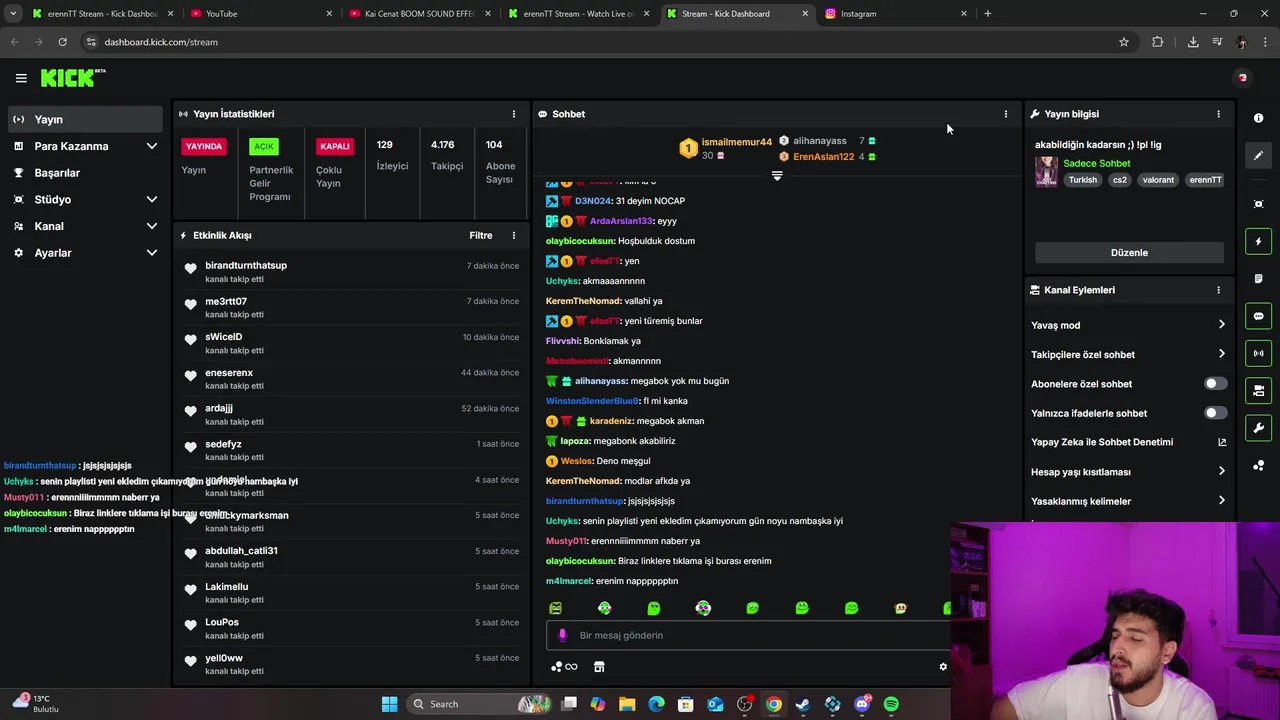Open a new browser tab
This screenshot has height=720, width=1280.
point(987,14)
